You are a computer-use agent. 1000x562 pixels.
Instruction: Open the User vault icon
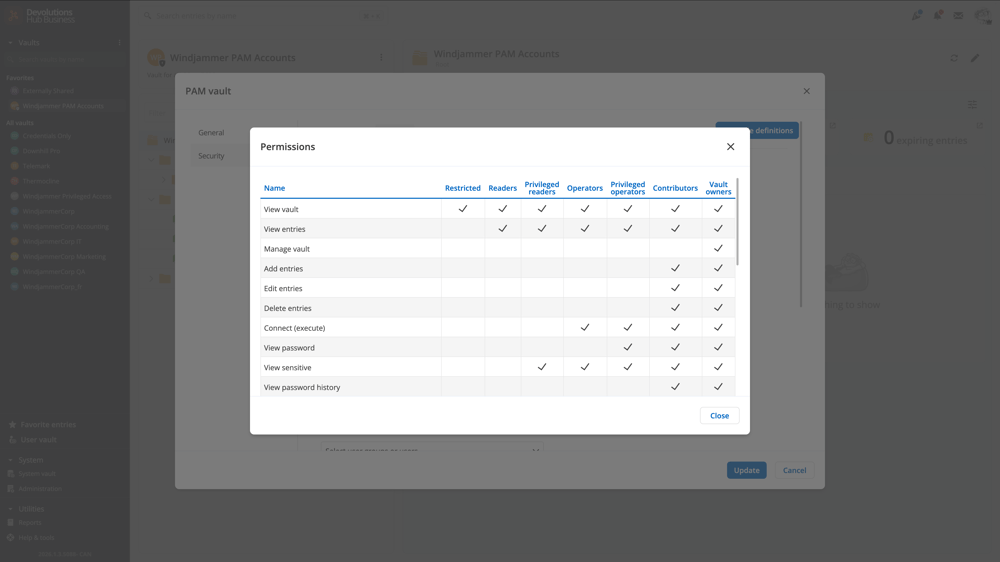(12, 440)
